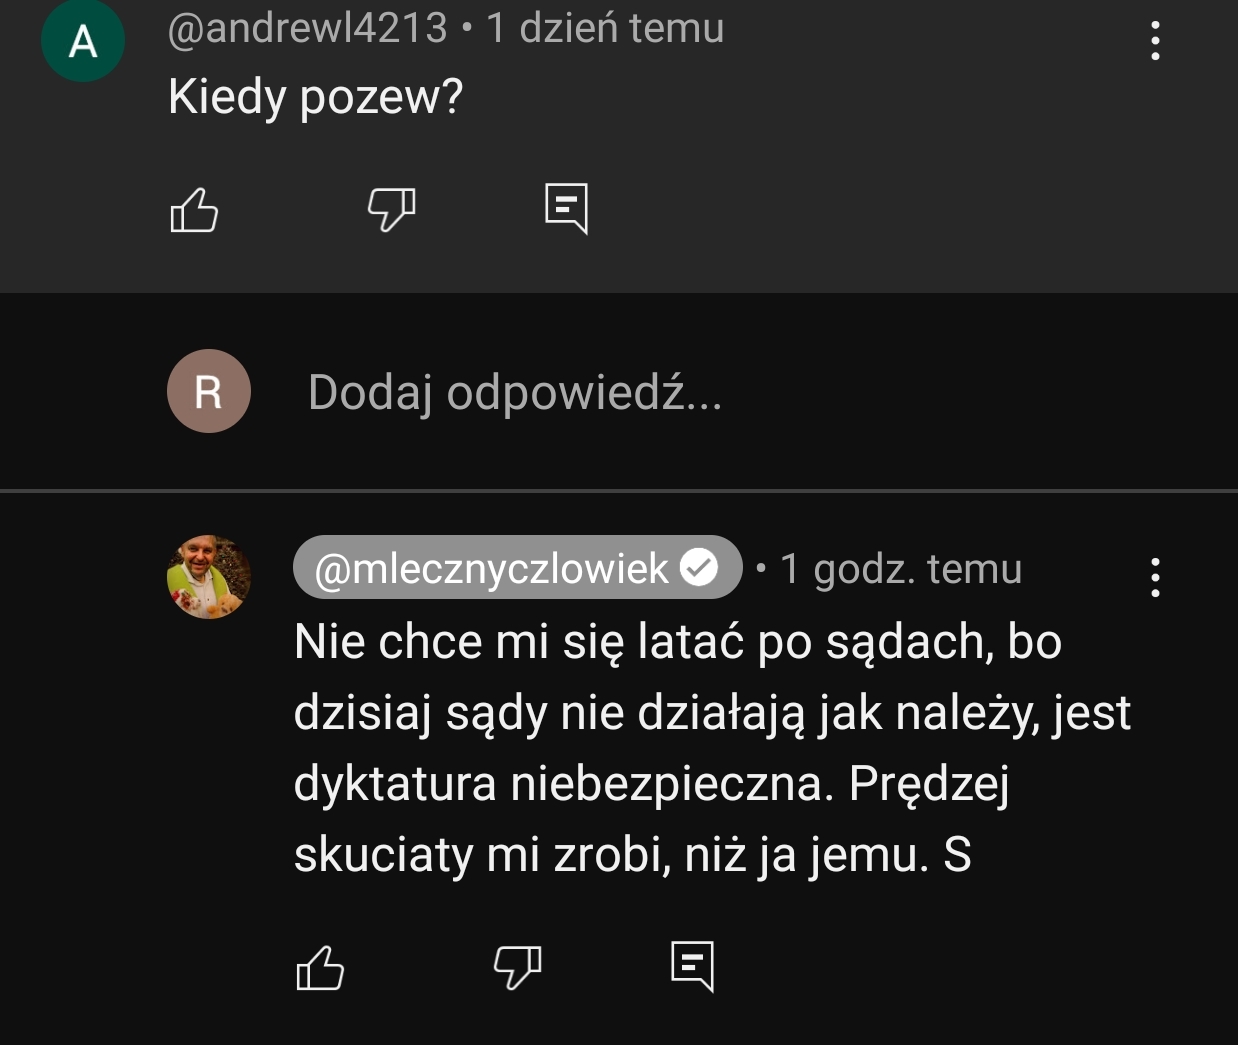1238x1045 pixels.
Task: Open andrewl4213's green "A" avatar
Action: [x=83, y=41]
